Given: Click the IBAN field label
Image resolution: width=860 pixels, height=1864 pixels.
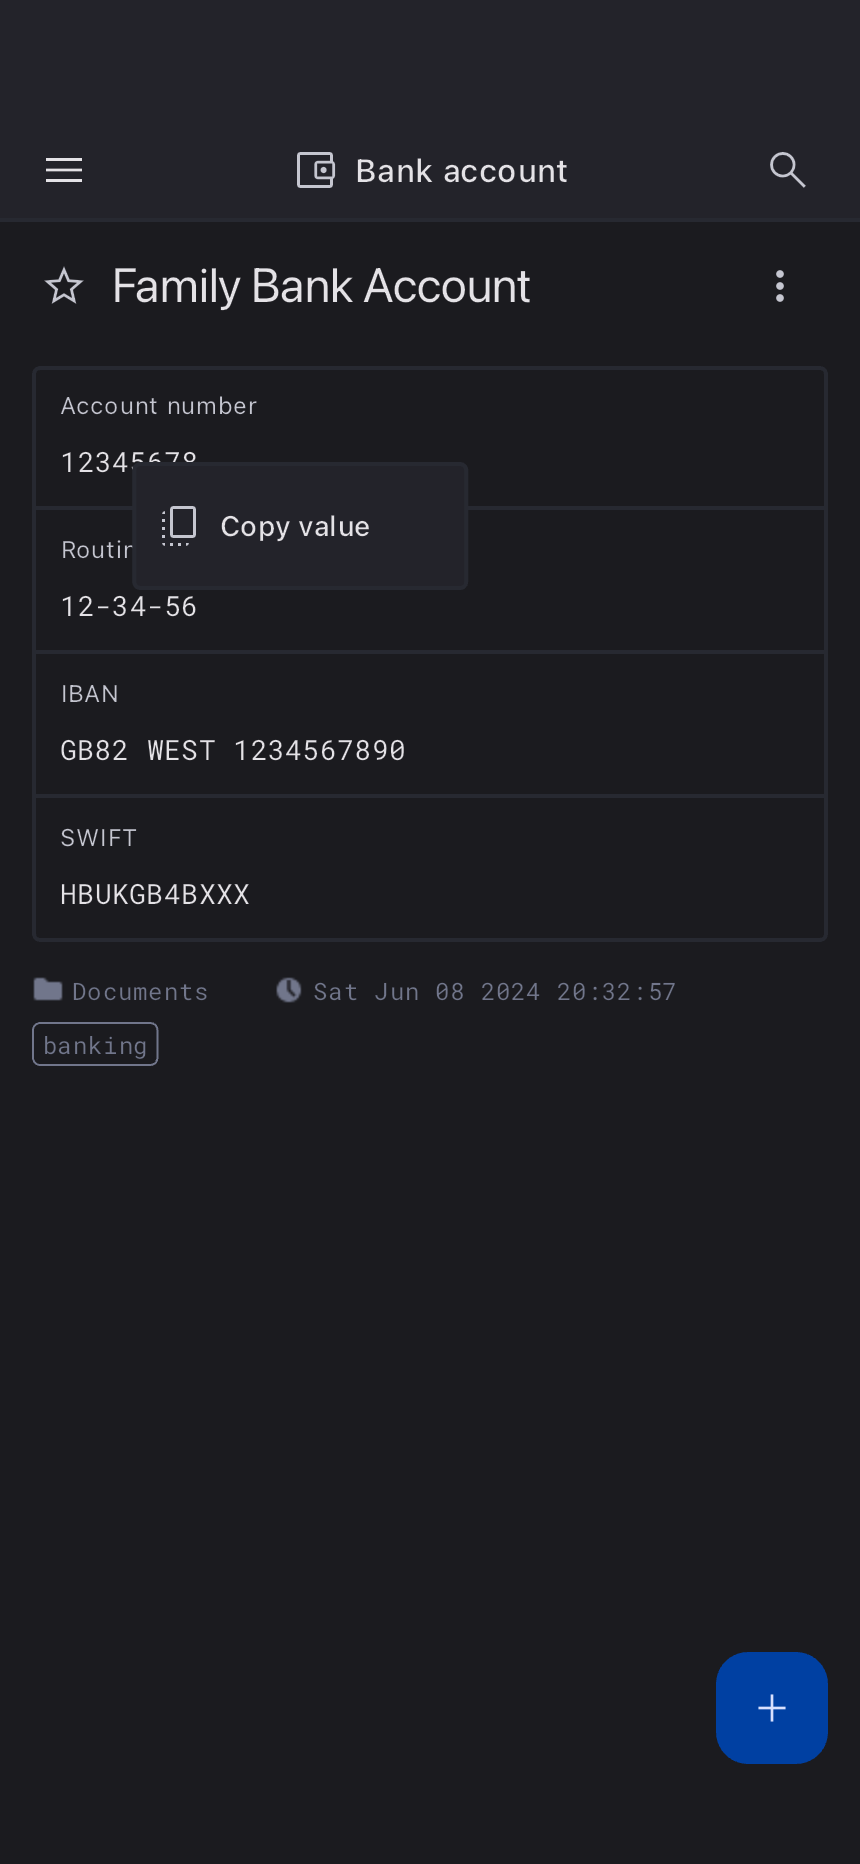Looking at the screenshot, I should [x=90, y=694].
